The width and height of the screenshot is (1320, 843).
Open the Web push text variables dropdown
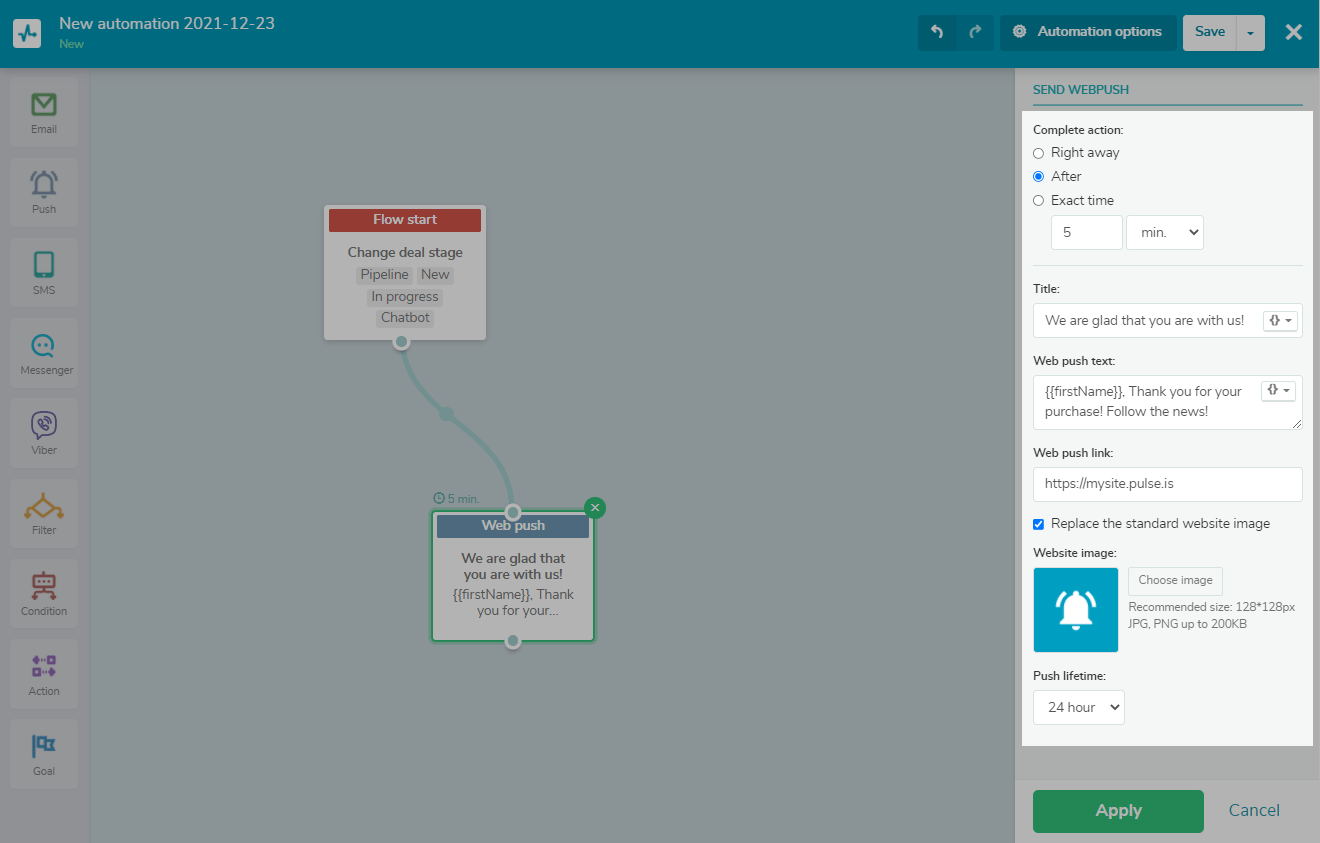[x=1280, y=390]
